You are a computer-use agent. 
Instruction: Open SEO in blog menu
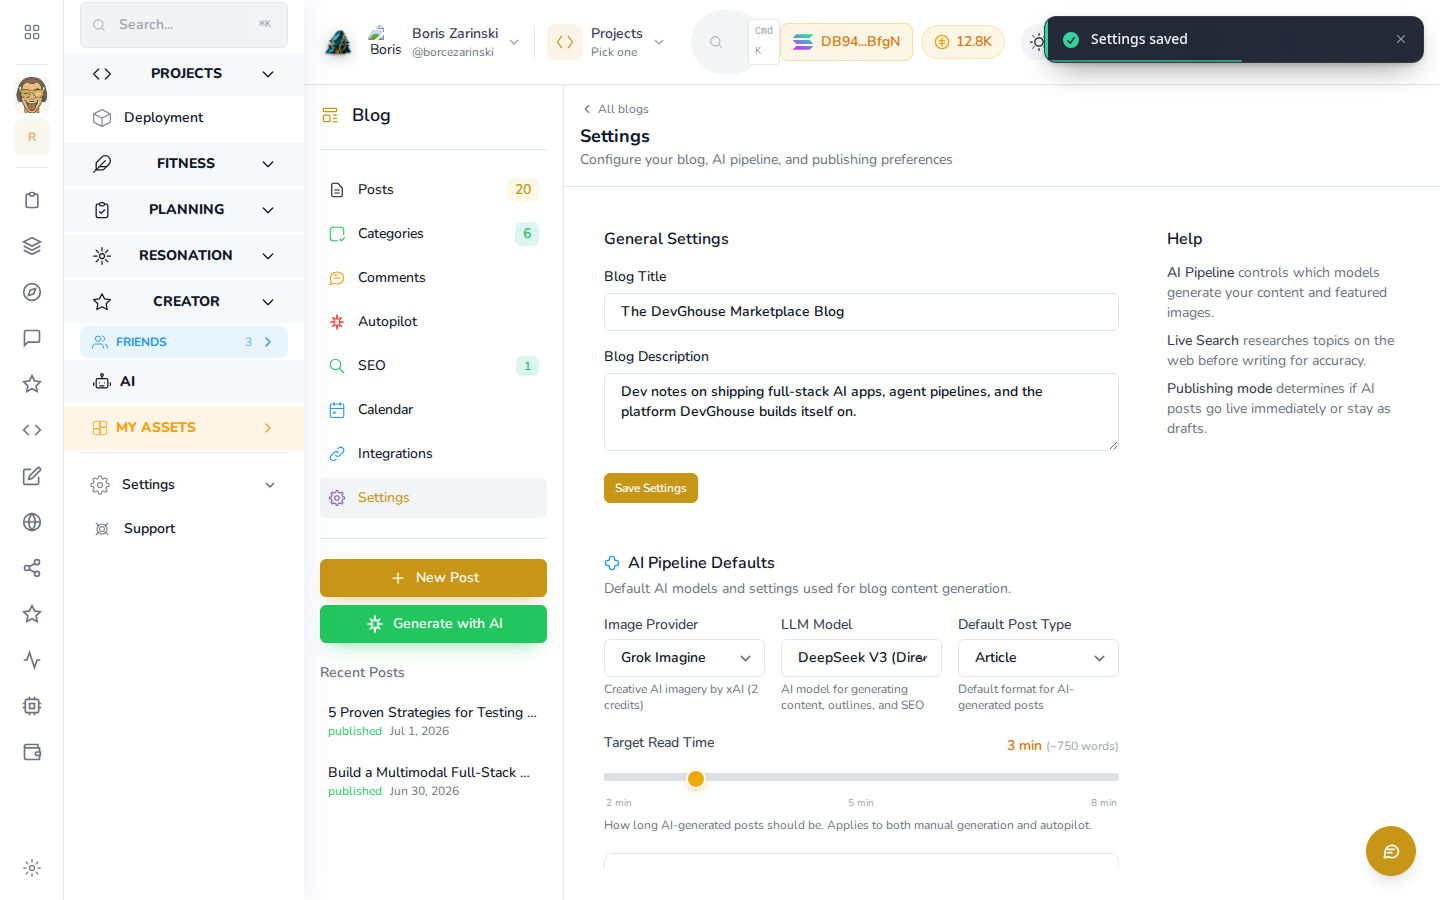click(x=433, y=365)
